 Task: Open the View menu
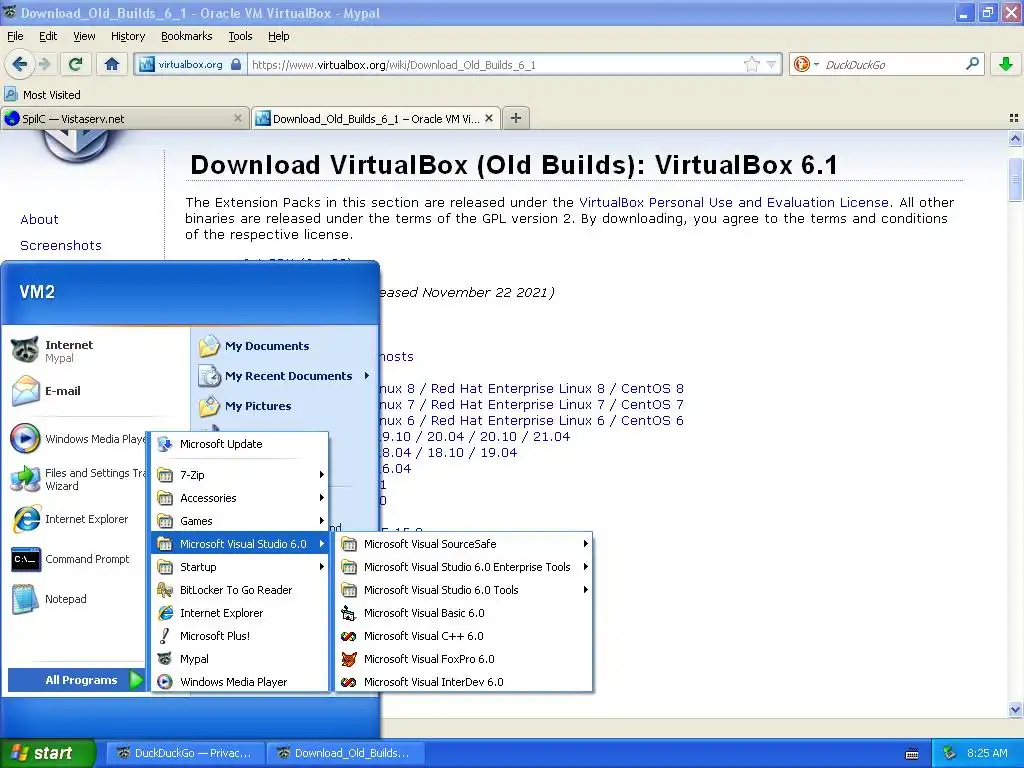(84, 36)
